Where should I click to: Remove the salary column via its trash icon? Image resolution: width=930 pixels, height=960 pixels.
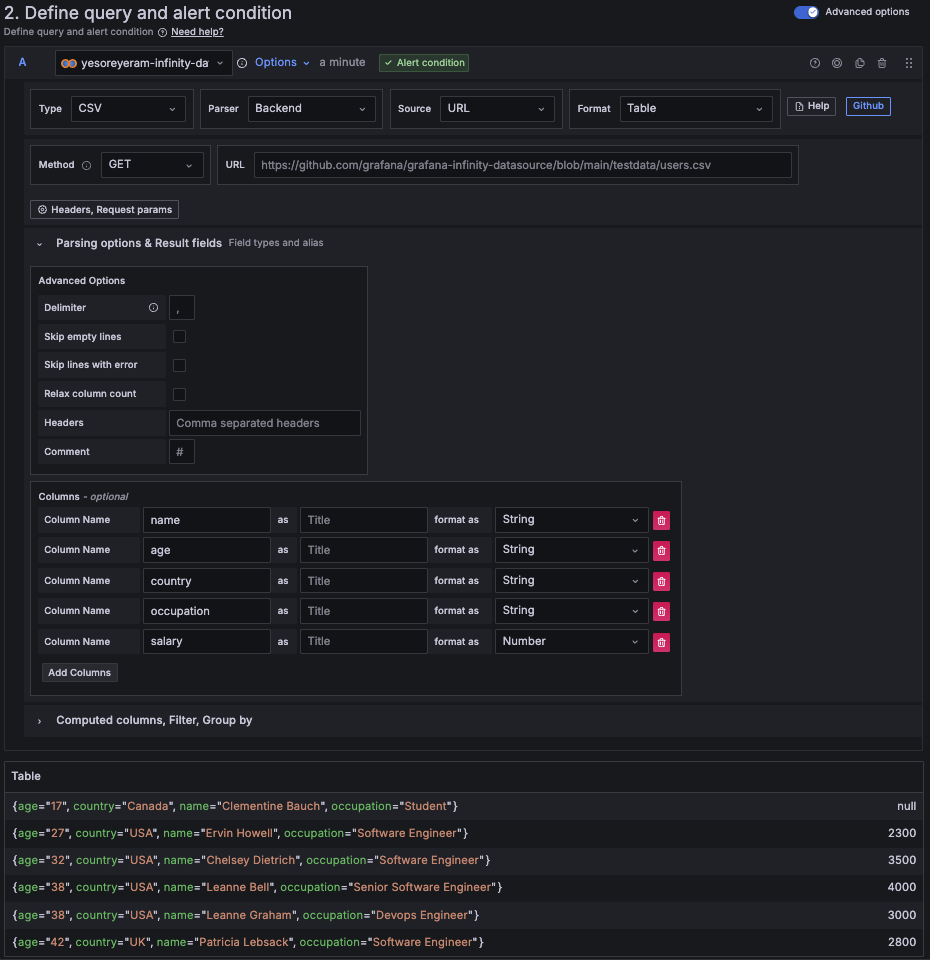pos(660,641)
